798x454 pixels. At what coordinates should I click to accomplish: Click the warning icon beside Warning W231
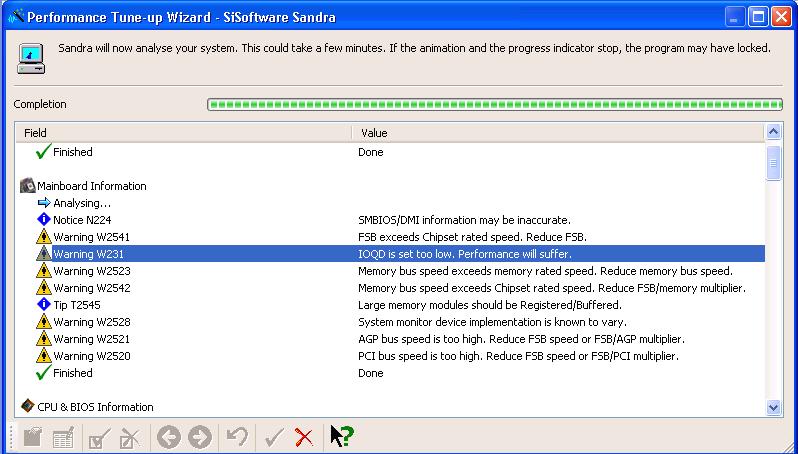pos(44,253)
